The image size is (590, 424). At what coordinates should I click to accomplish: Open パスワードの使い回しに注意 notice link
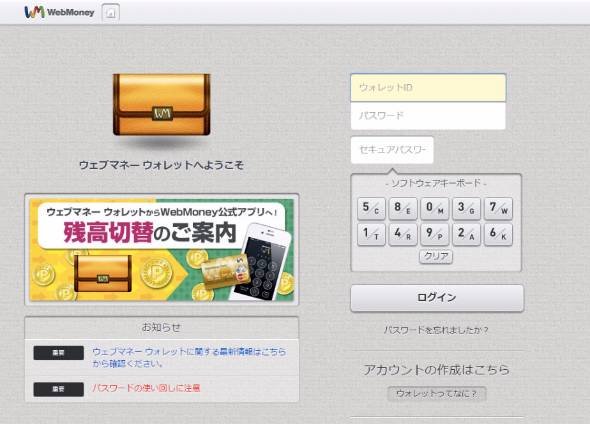[146, 388]
